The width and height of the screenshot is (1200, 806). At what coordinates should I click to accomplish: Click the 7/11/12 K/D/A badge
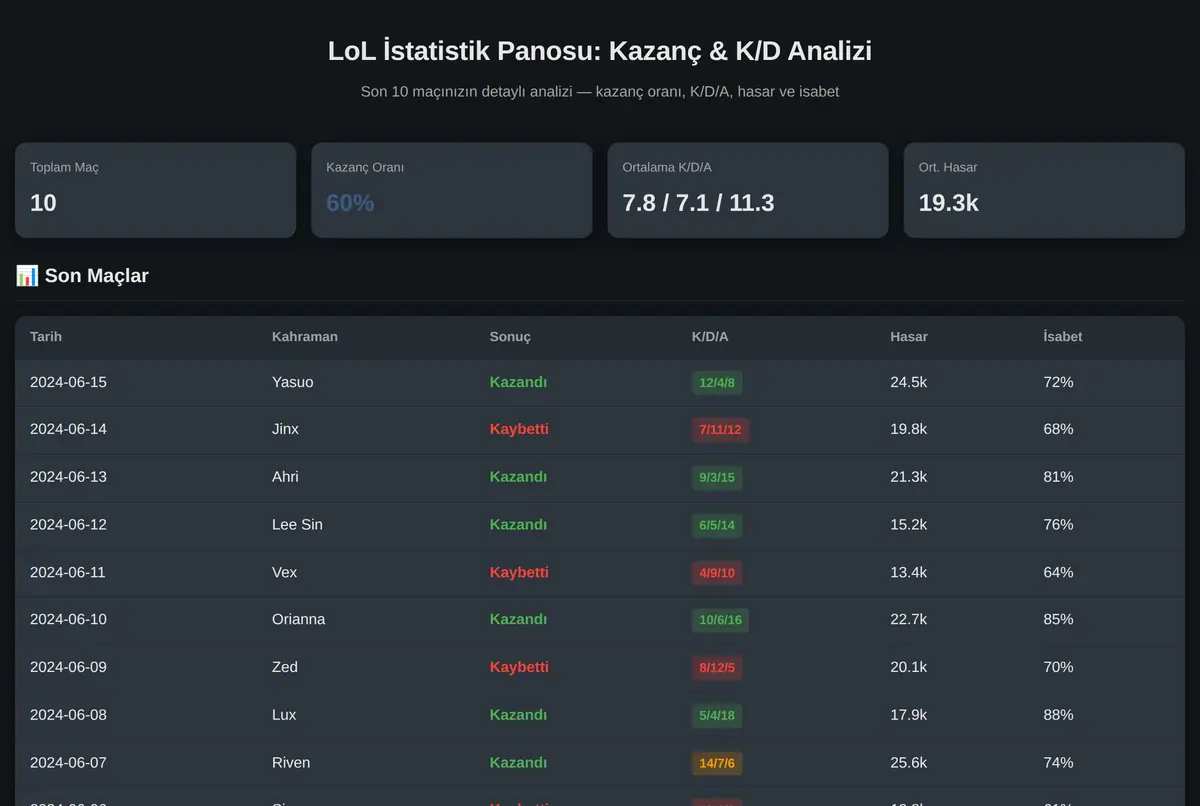[x=721, y=430]
